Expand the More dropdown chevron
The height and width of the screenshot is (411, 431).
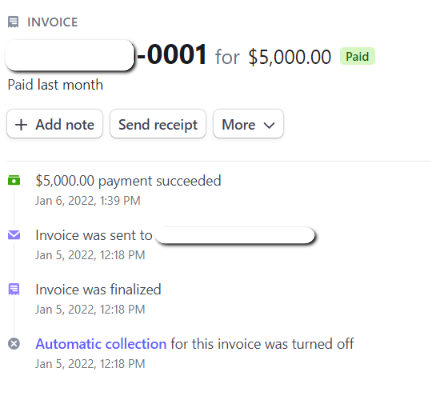coord(269,125)
